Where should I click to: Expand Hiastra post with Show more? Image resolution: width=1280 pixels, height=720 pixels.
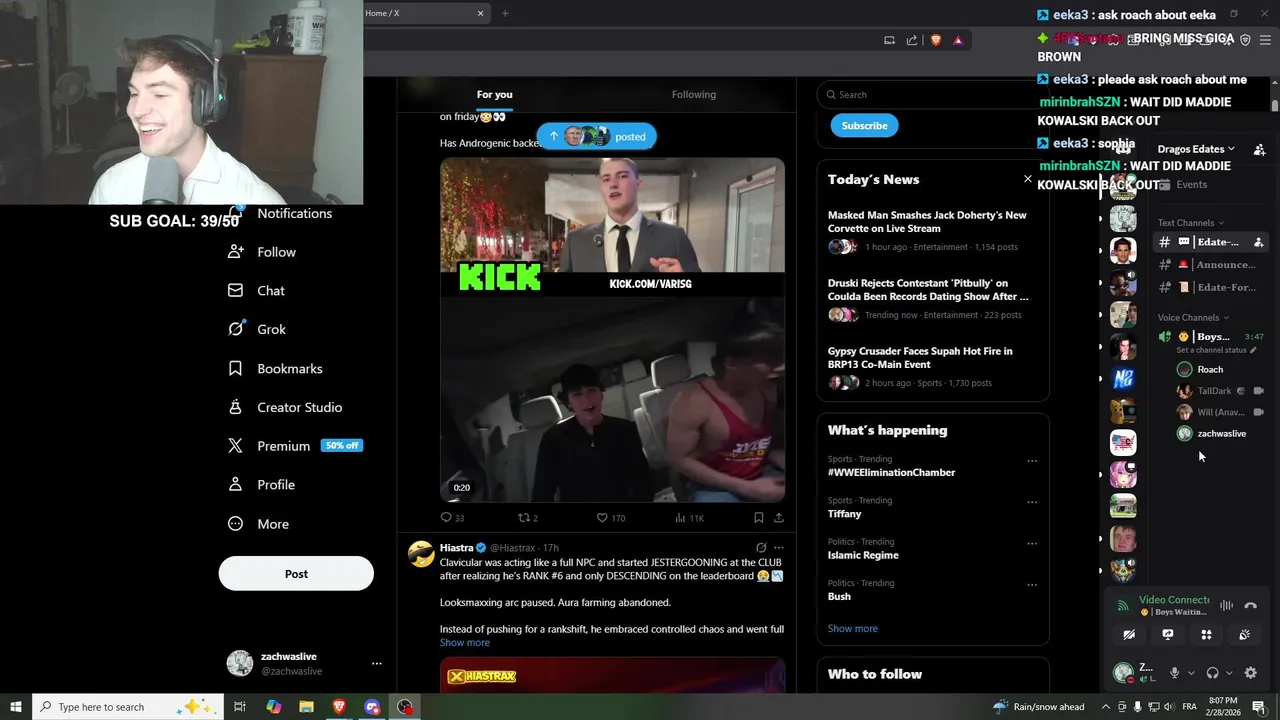(464, 642)
